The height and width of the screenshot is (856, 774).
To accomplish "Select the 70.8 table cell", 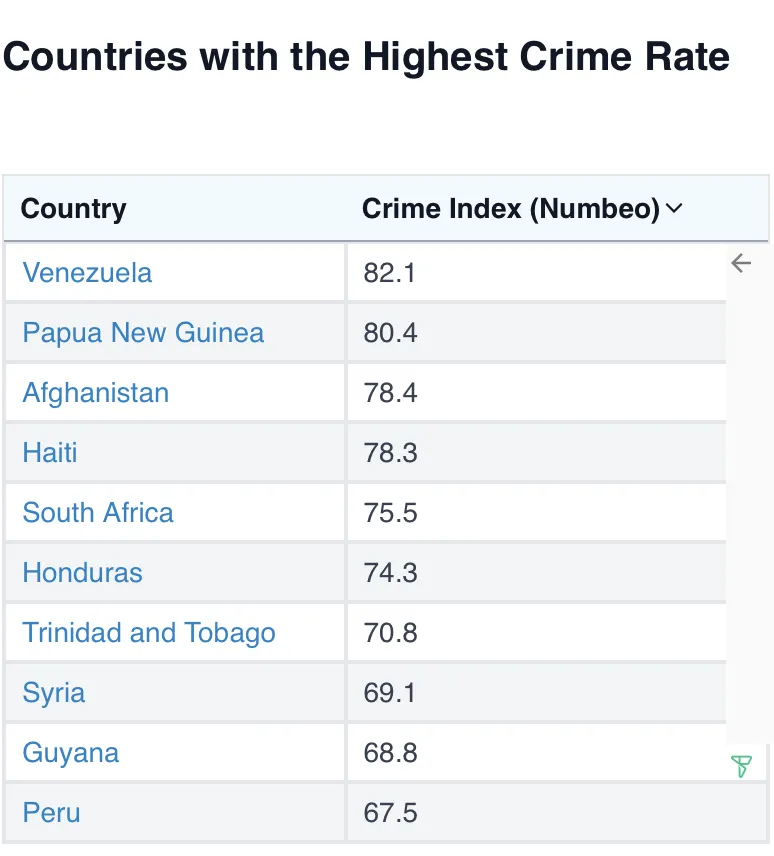I will click(391, 633).
